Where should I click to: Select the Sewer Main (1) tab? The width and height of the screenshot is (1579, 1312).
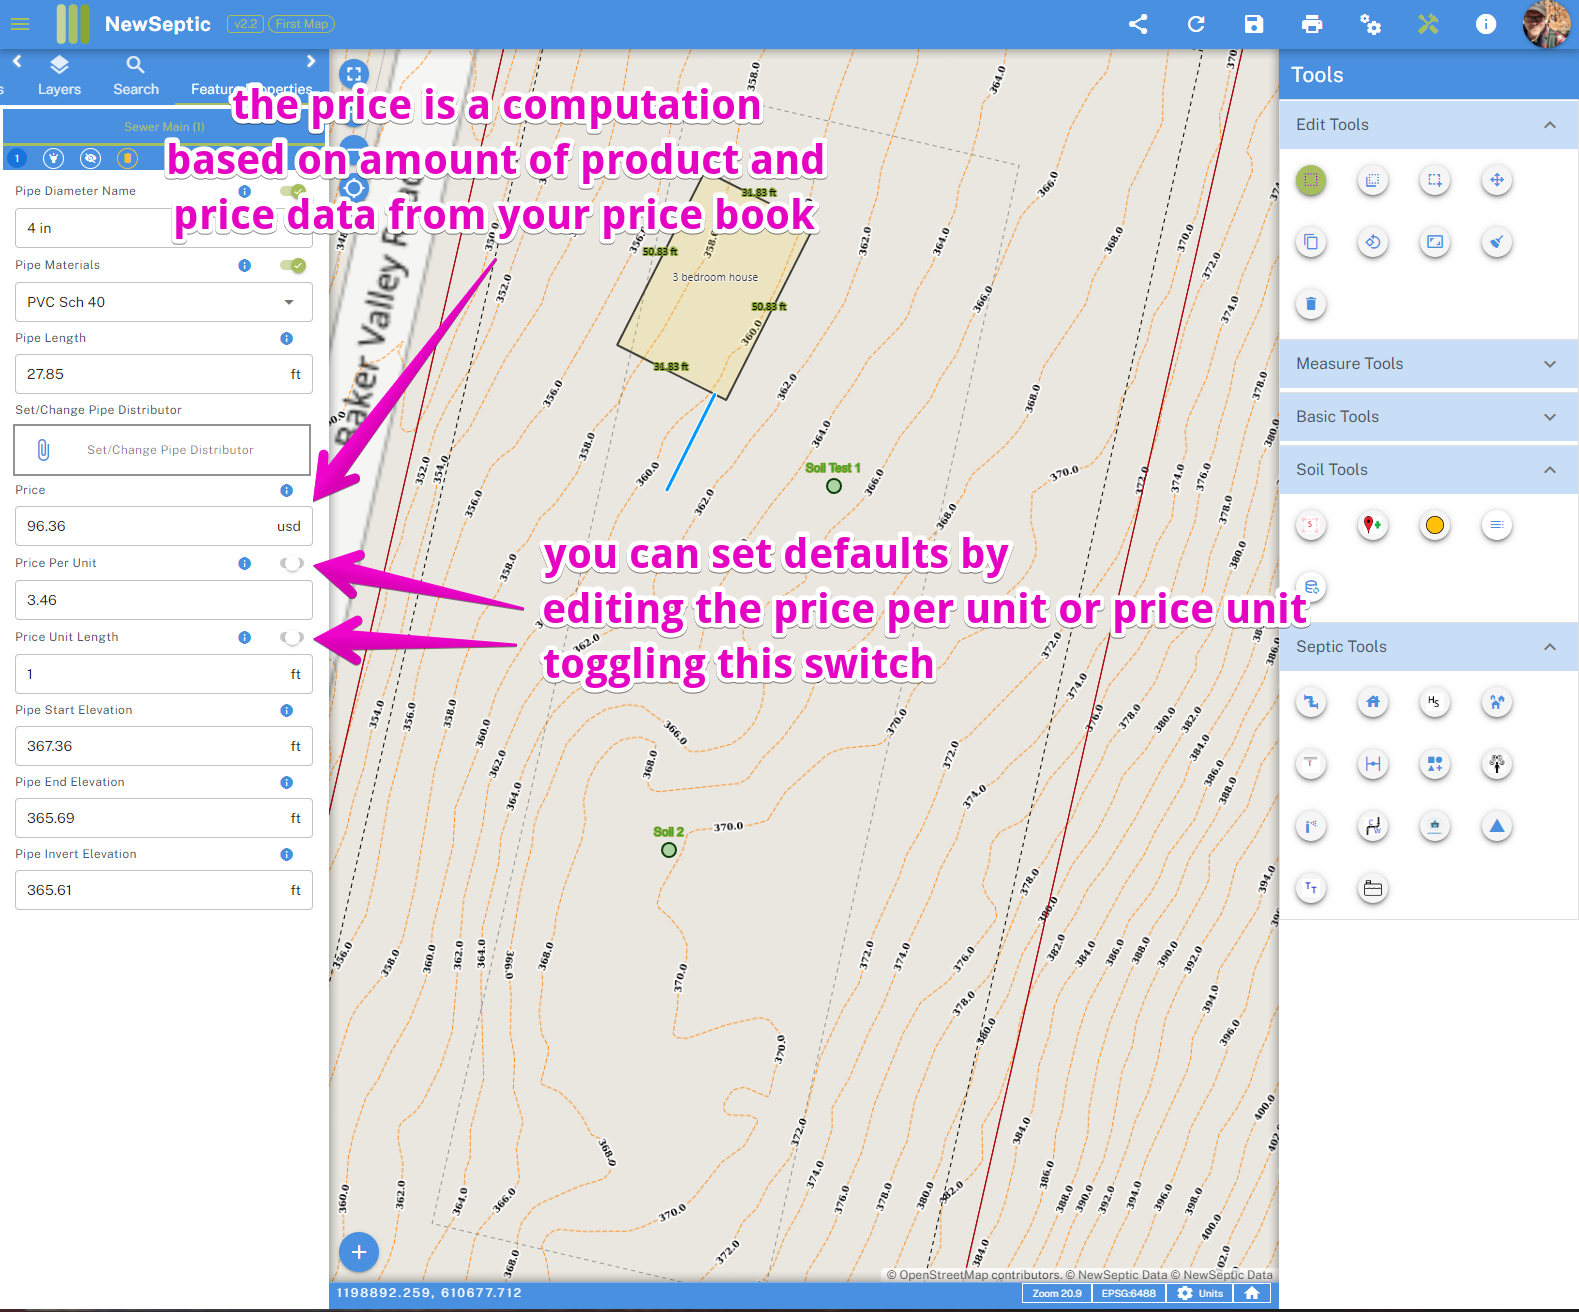164,127
